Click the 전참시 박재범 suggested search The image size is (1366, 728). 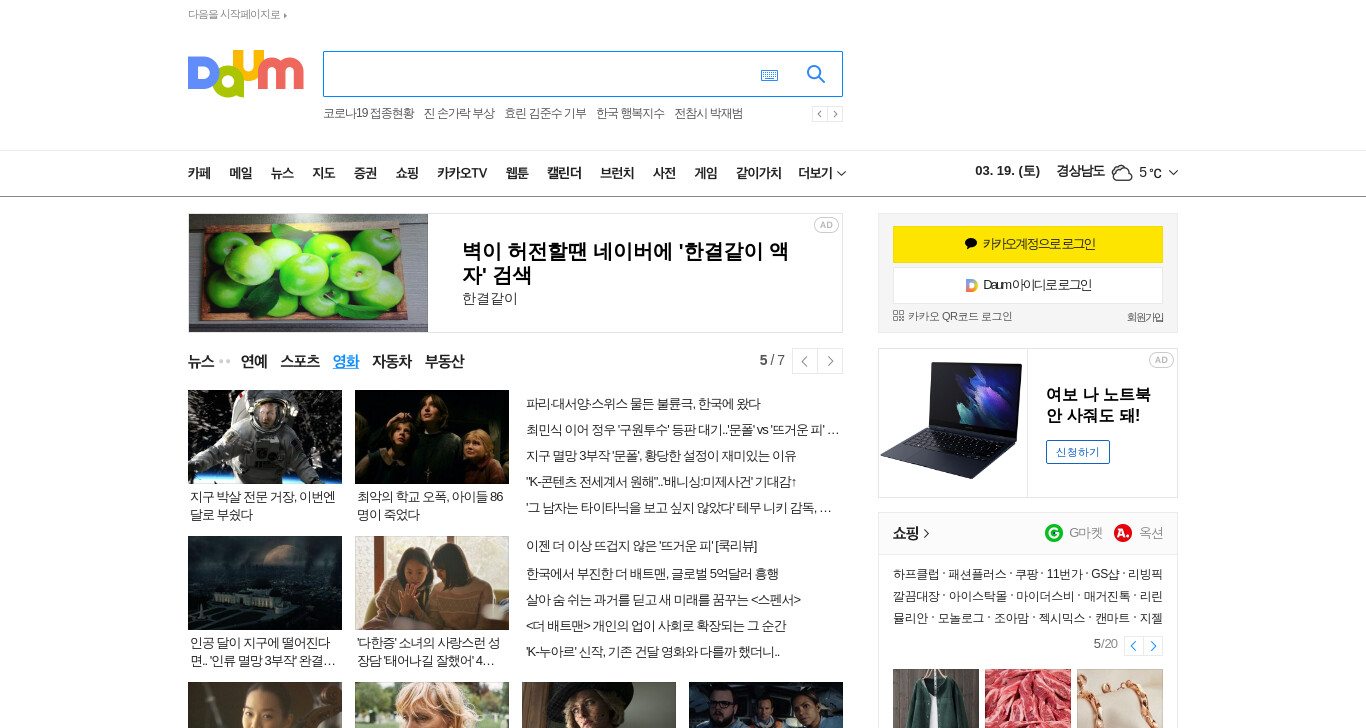coord(708,114)
